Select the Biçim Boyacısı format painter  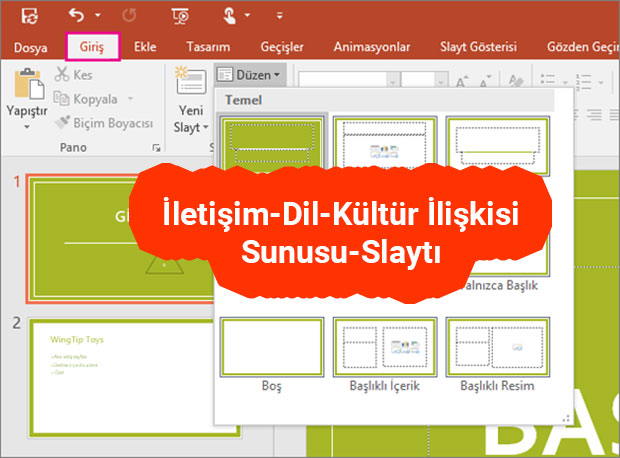pyautogui.click(x=63, y=122)
